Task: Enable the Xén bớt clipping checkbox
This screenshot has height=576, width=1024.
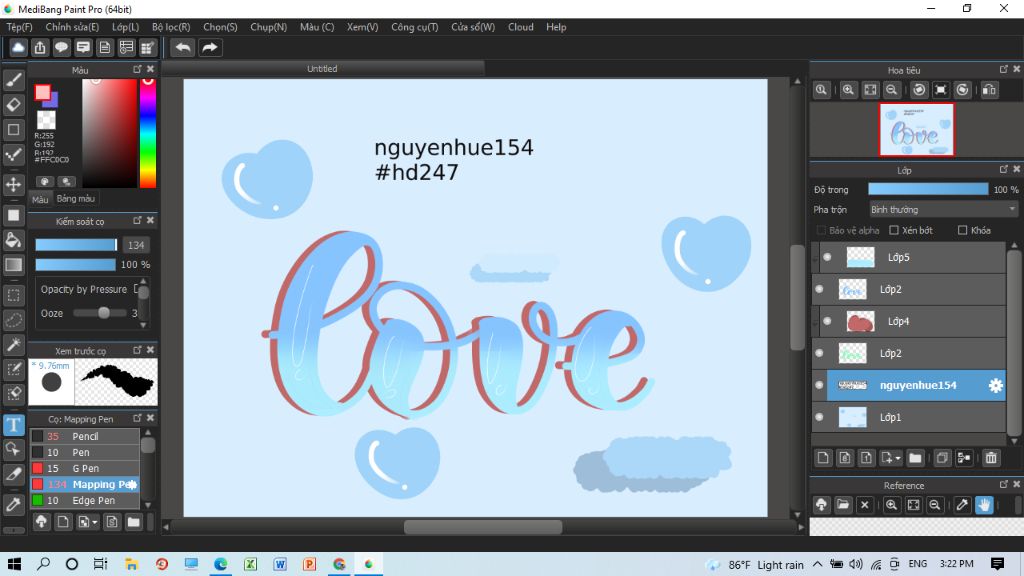Action: pos(894,231)
